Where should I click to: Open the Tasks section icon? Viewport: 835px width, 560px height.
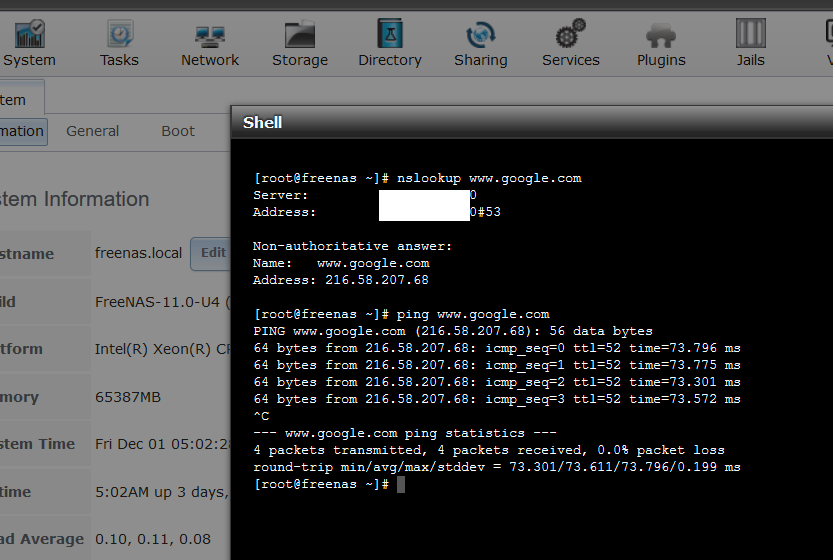tap(119, 35)
